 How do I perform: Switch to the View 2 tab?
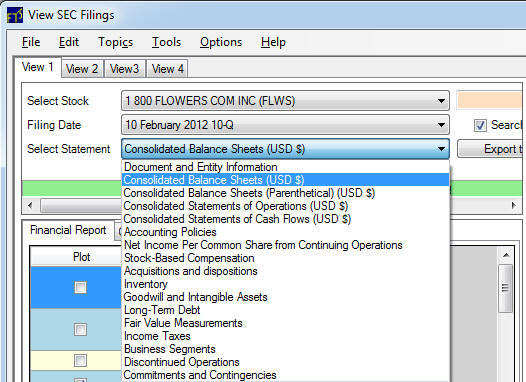pyautogui.click(x=82, y=69)
